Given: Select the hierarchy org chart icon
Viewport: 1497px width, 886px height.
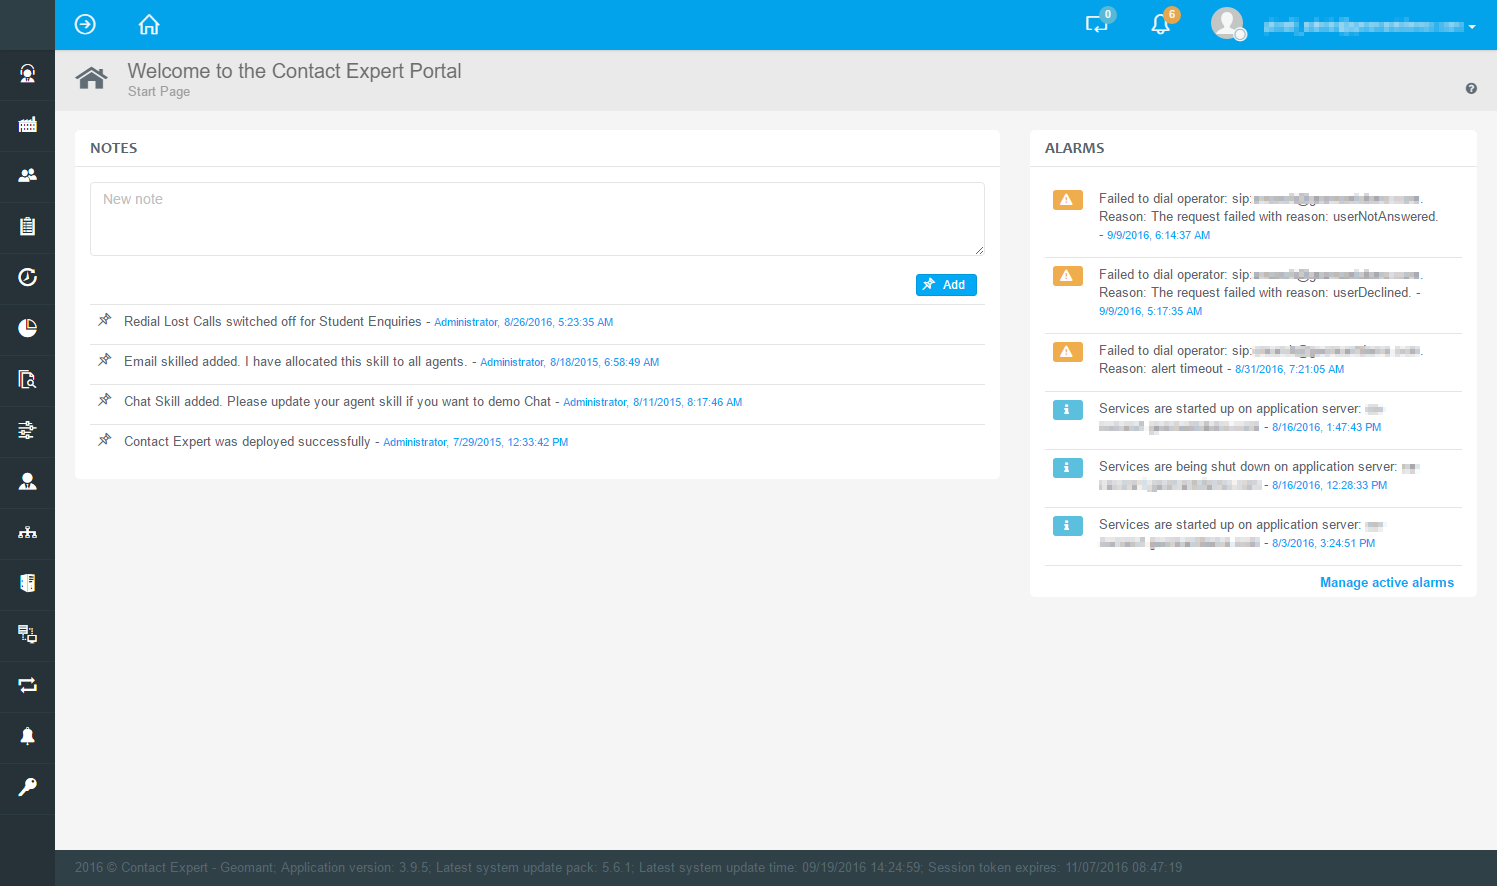Looking at the screenshot, I should 27,532.
